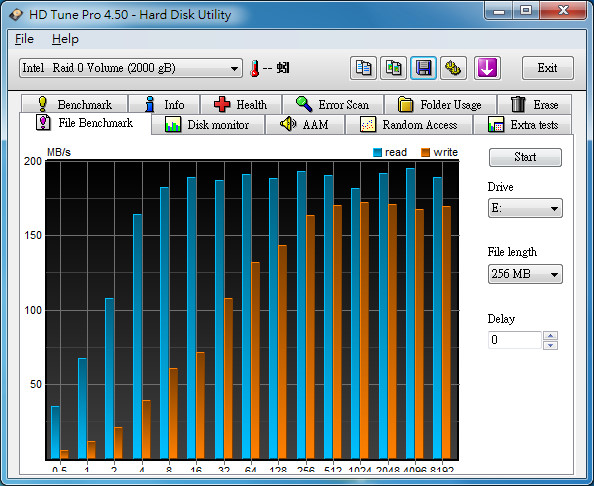Open the File menu
Image resolution: width=594 pixels, height=486 pixels.
tap(24, 39)
